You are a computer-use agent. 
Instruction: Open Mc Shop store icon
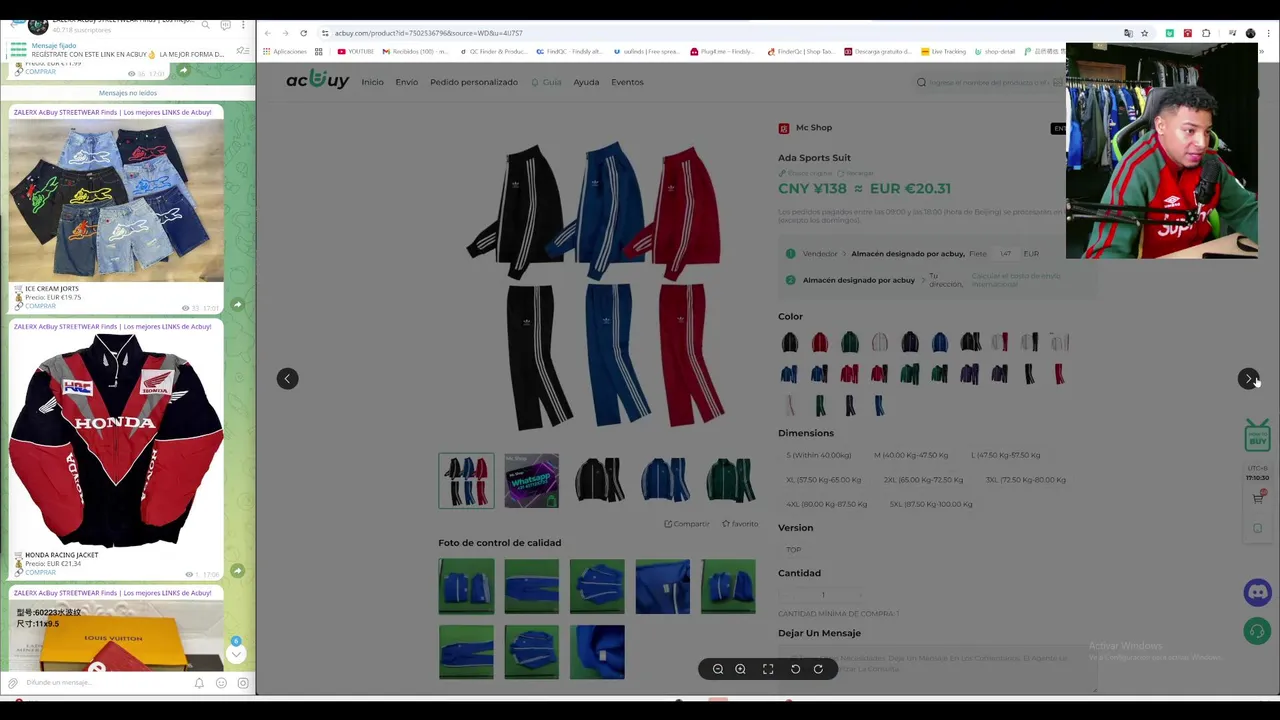coord(784,128)
